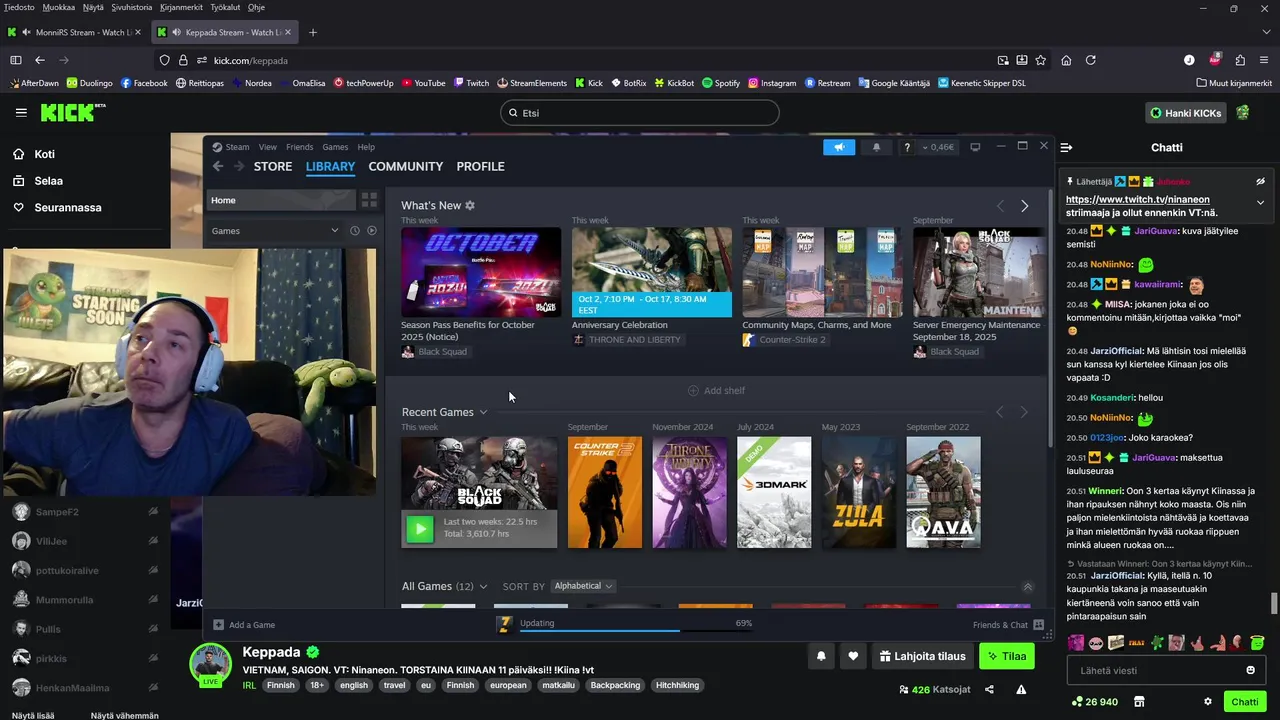Toggle visibility for pottukoiralive channel

[153, 570]
